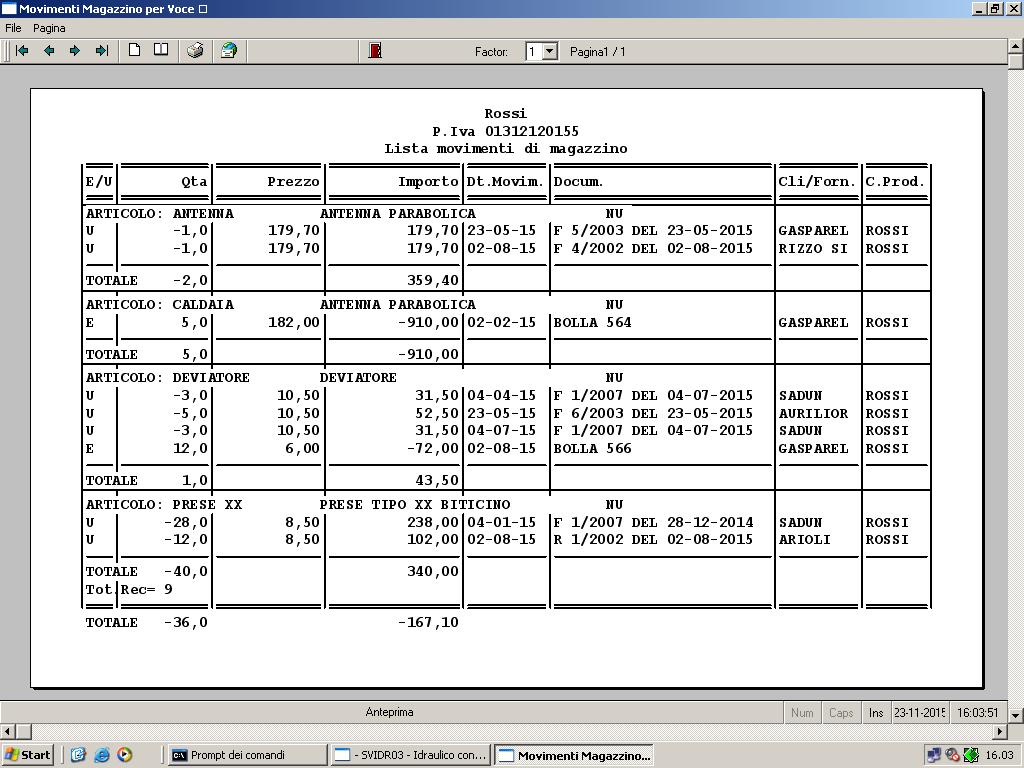Click status bar date 23-11-2015
Viewport: 1024px width, 768px height.
click(920, 712)
